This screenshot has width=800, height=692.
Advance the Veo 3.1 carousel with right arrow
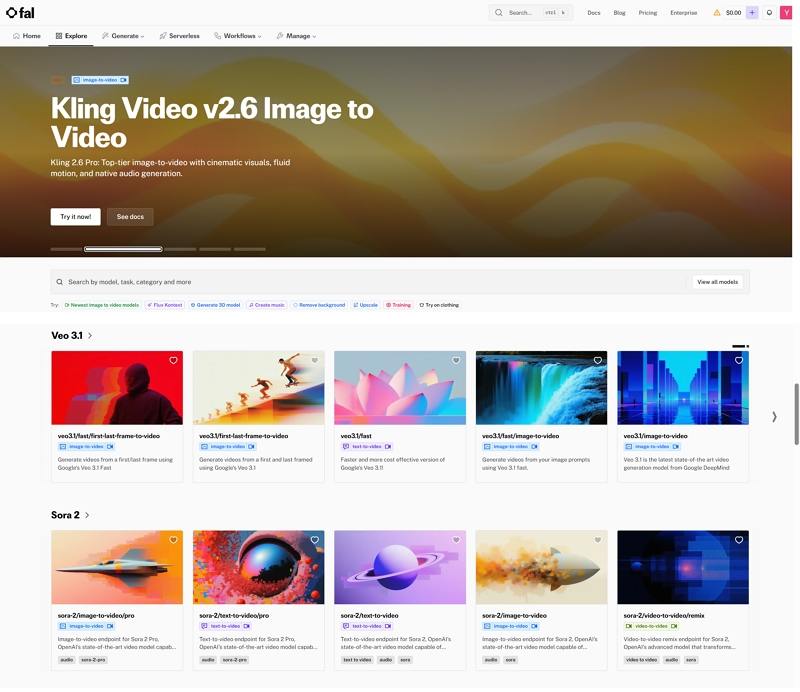coord(774,417)
